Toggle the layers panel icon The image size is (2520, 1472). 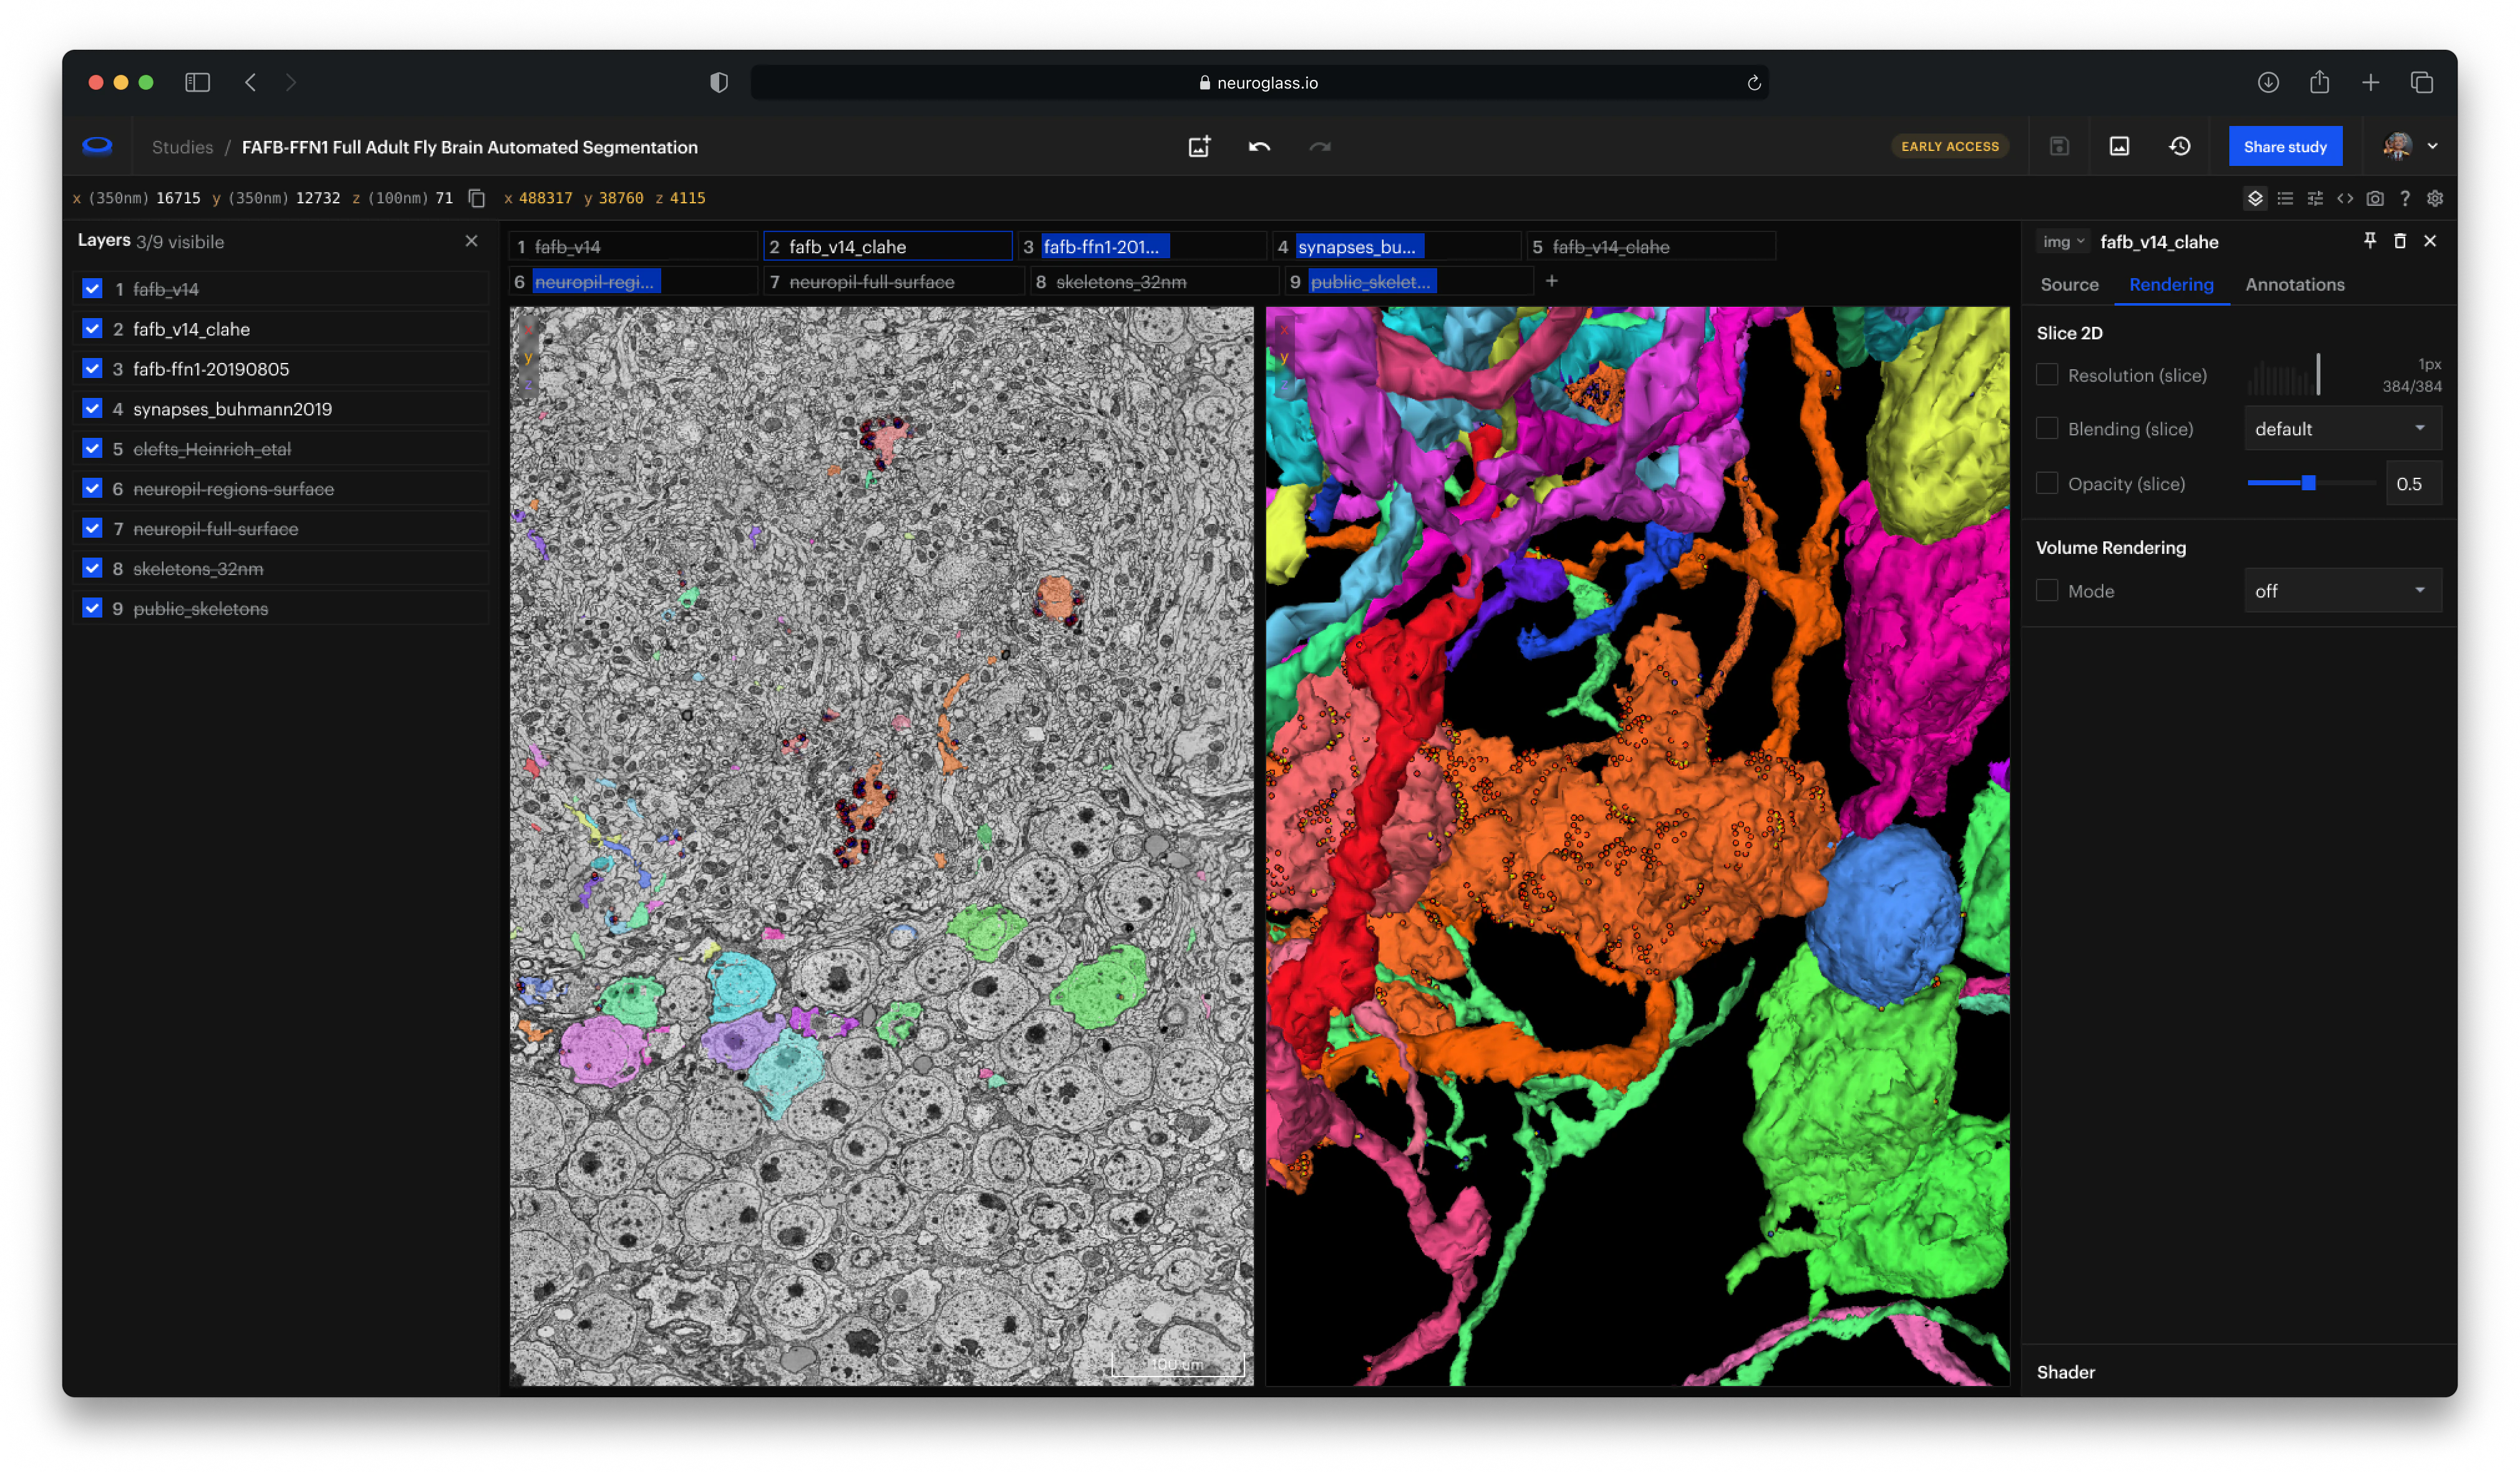(2254, 198)
